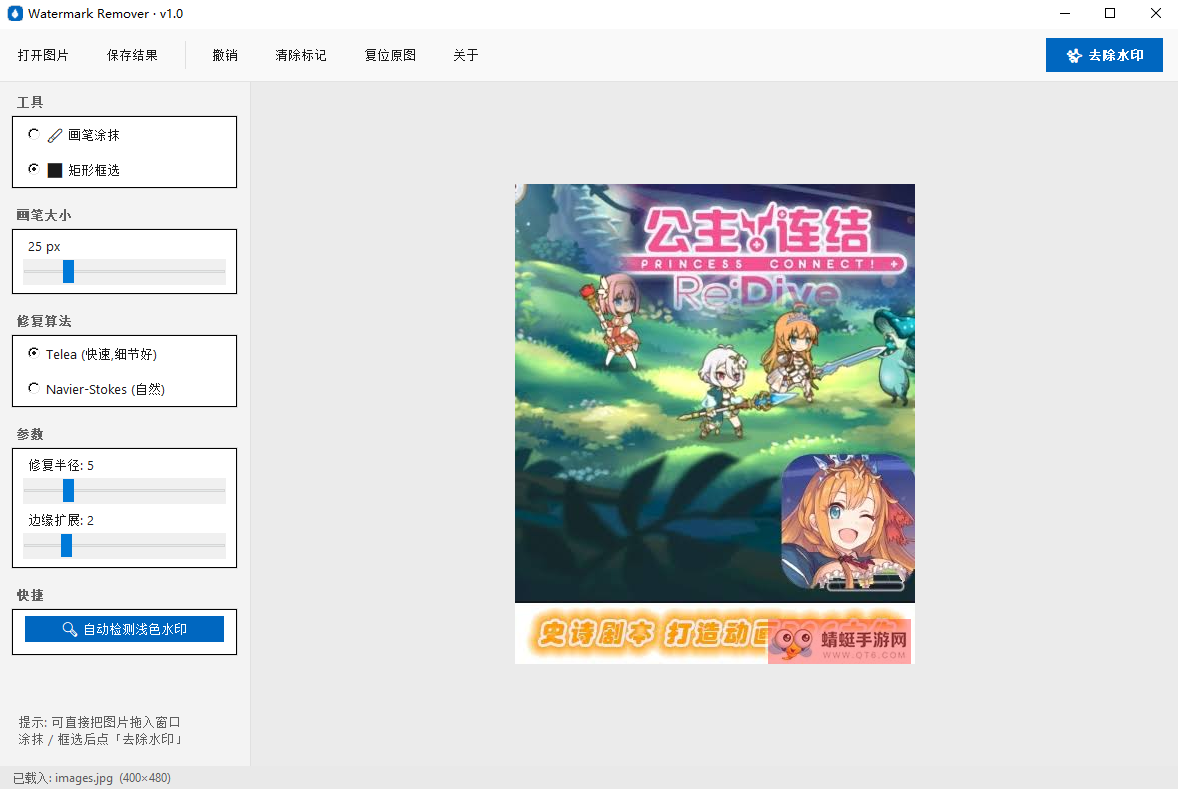Click the brush pencil icon beside 画笔涂抹

(55, 135)
